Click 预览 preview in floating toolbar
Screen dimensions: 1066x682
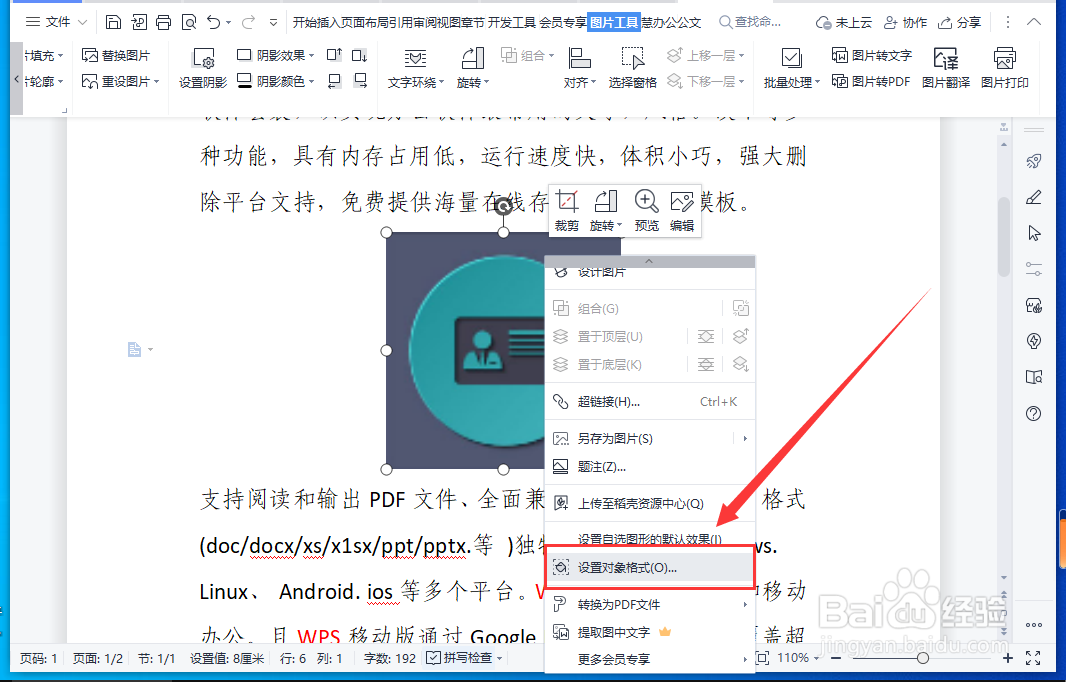click(647, 211)
